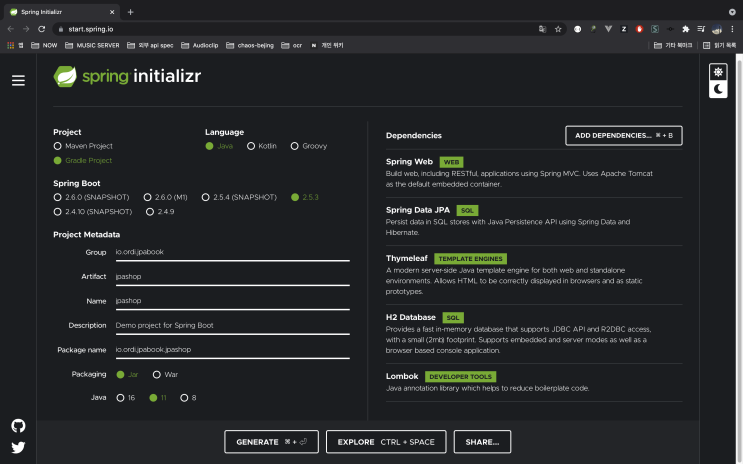Click the tab search down-arrow icon

(x=732, y=12)
